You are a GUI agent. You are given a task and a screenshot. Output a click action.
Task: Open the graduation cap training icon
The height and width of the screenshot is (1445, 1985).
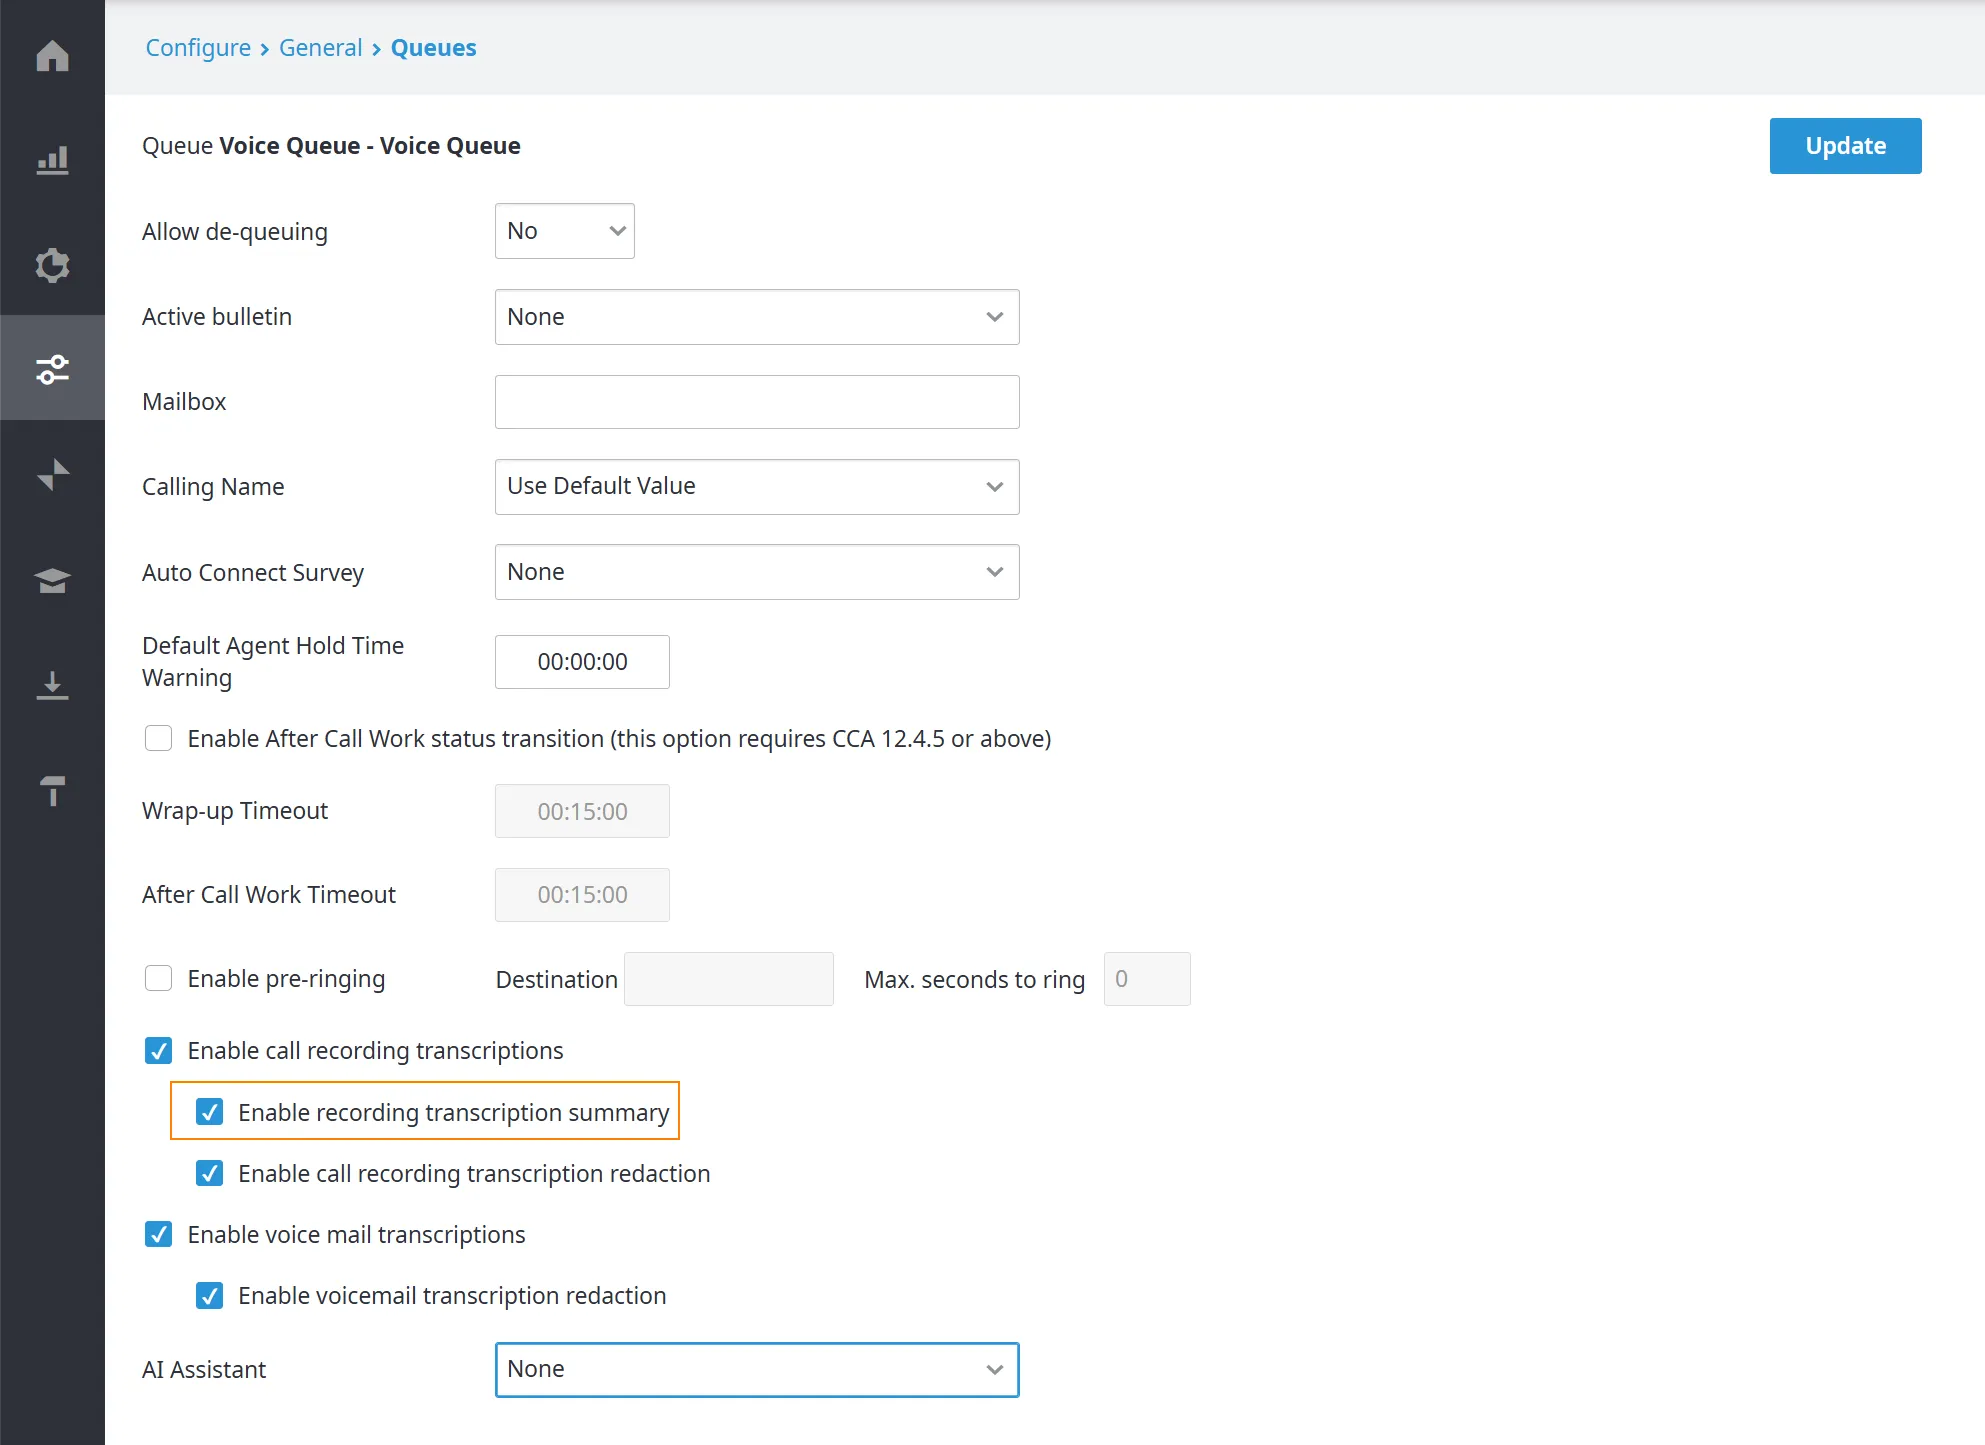pyautogui.click(x=52, y=580)
